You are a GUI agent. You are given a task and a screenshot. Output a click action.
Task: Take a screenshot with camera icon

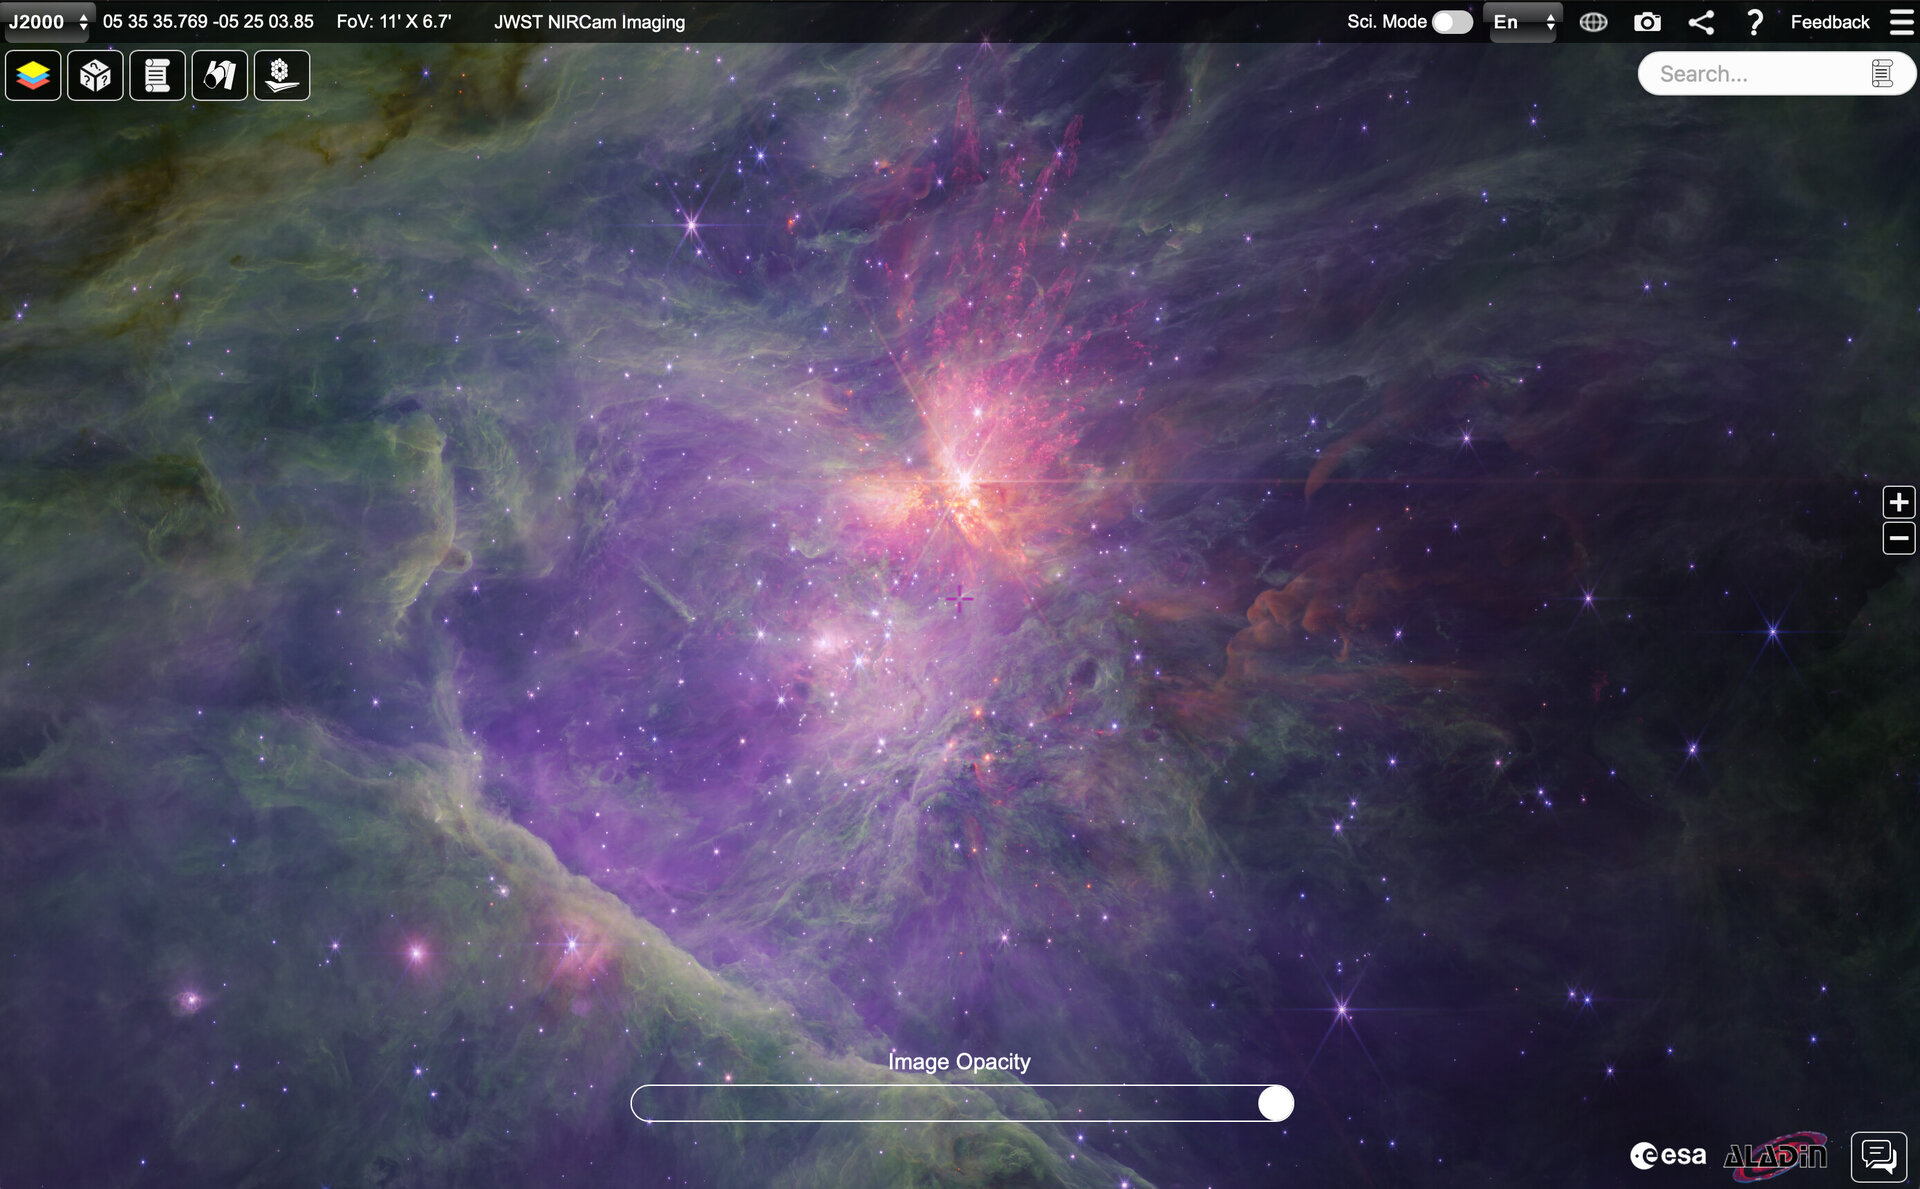(1647, 22)
